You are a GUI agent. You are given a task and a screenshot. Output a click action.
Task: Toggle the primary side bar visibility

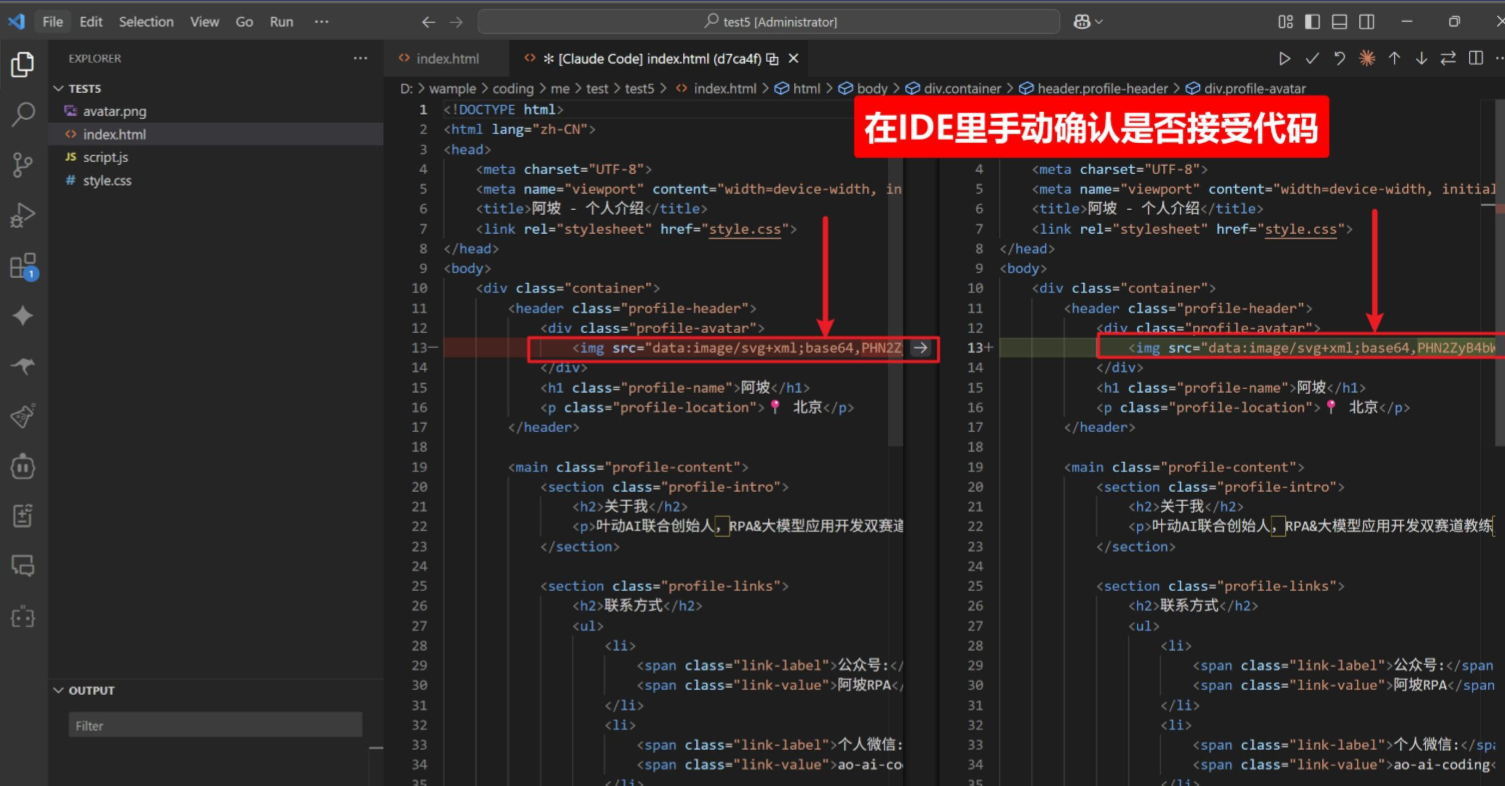coord(1313,21)
